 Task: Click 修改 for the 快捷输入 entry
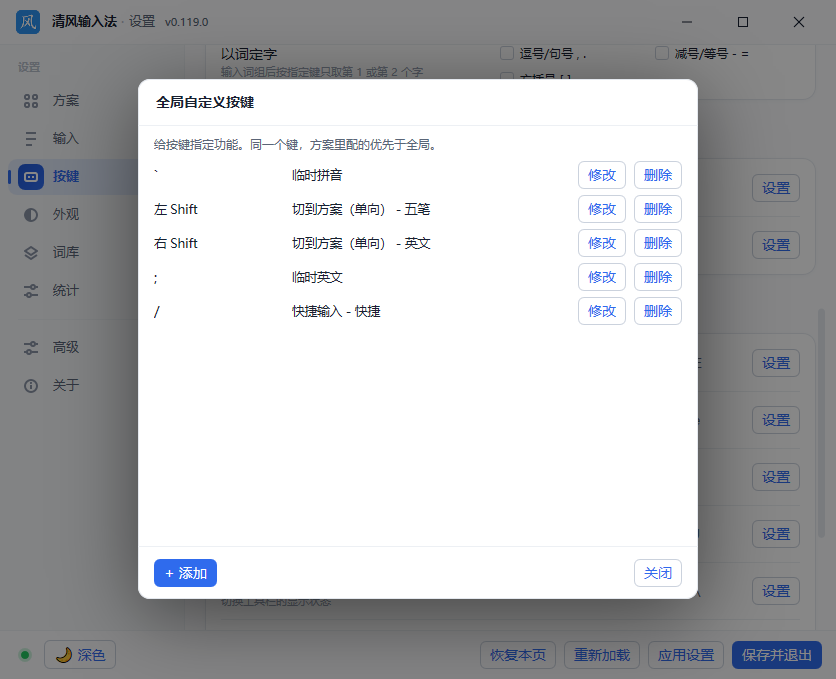click(x=601, y=311)
